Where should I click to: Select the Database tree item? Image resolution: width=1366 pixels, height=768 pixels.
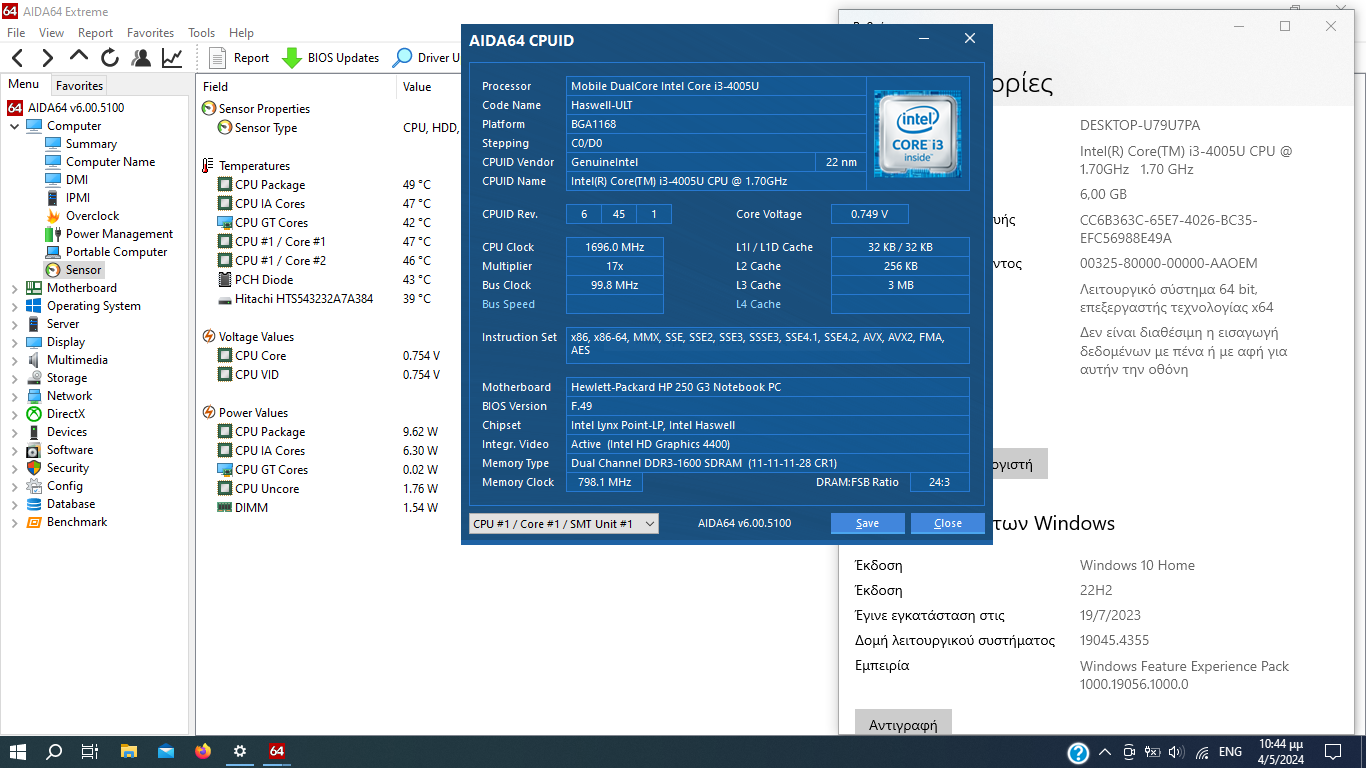click(x=71, y=504)
